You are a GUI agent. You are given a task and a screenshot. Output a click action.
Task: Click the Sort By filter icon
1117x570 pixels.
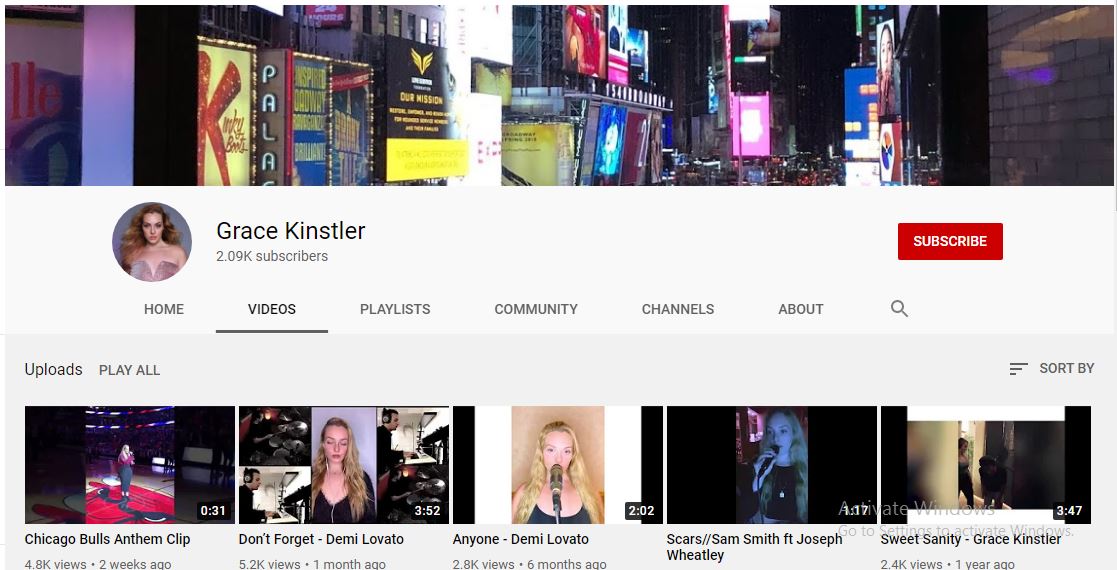(1018, 368)
